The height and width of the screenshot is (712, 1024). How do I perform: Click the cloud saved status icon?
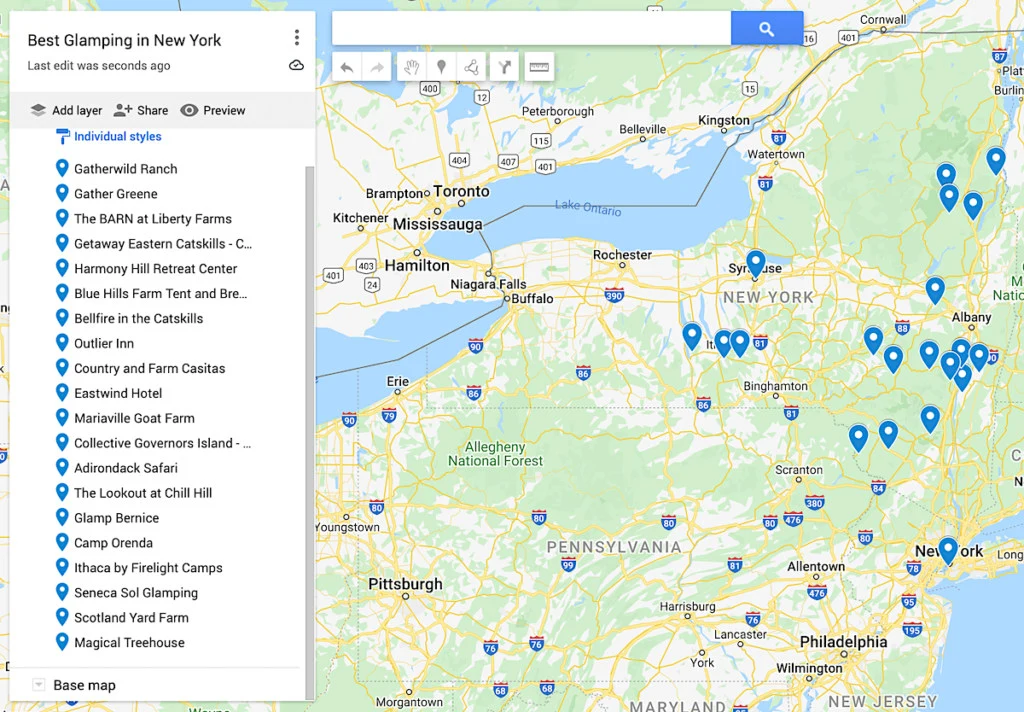[296, 65]
